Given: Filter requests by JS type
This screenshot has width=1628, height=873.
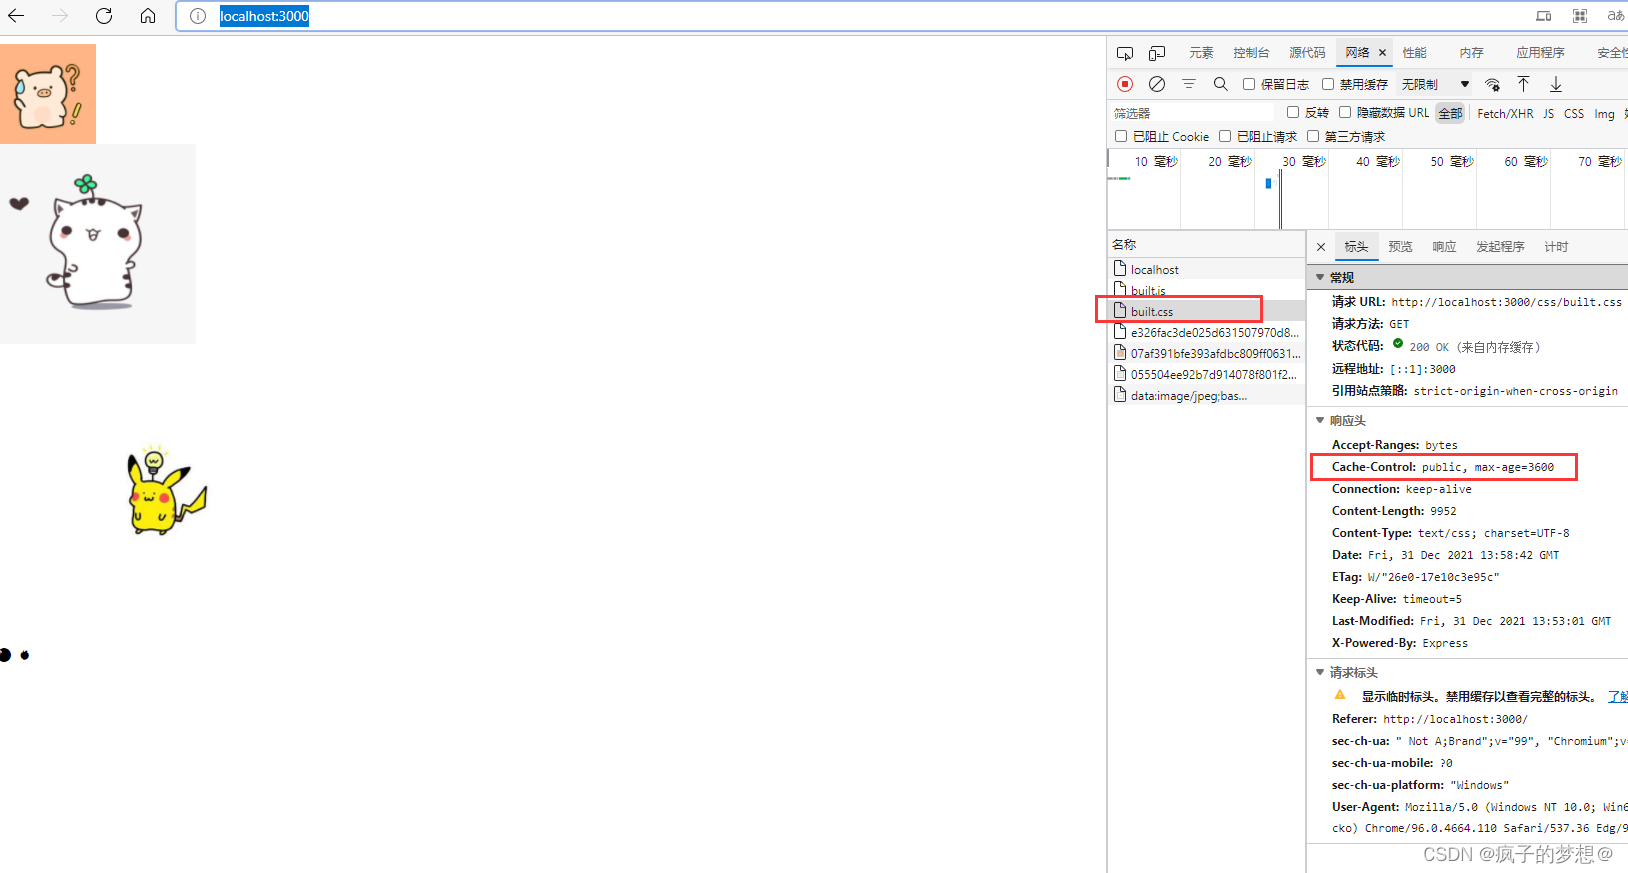Looking at the screenshot, I should [1548, 113].
